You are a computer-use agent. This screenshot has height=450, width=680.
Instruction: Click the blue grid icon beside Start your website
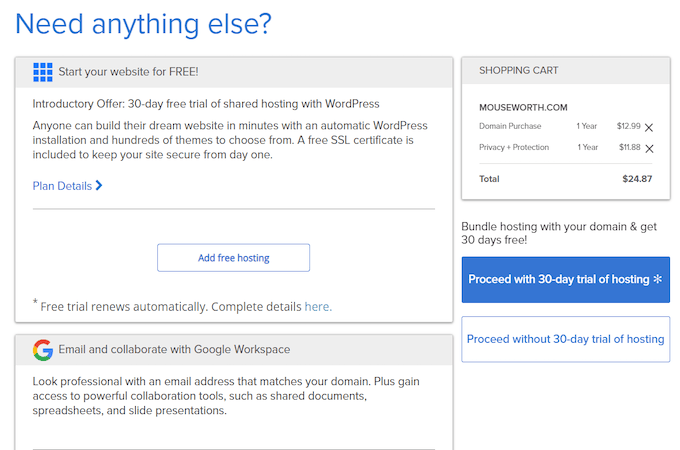tap(43, 72)
